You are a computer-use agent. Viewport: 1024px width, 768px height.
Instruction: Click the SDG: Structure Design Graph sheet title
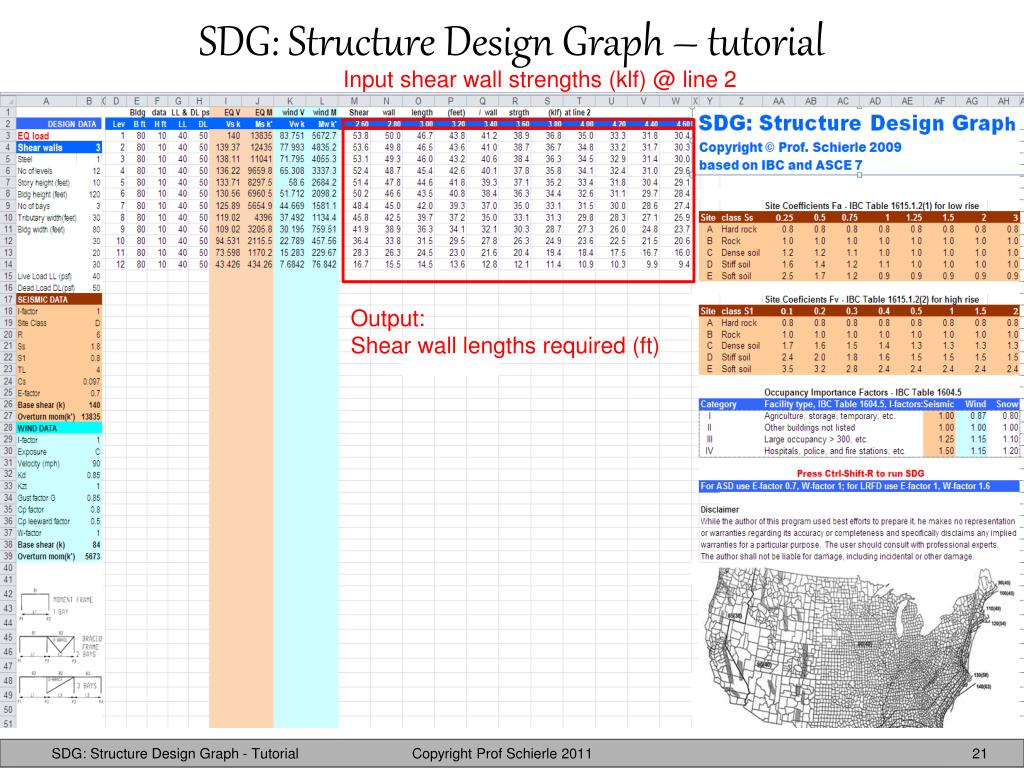pyautogui.click(x=857, y=123)
